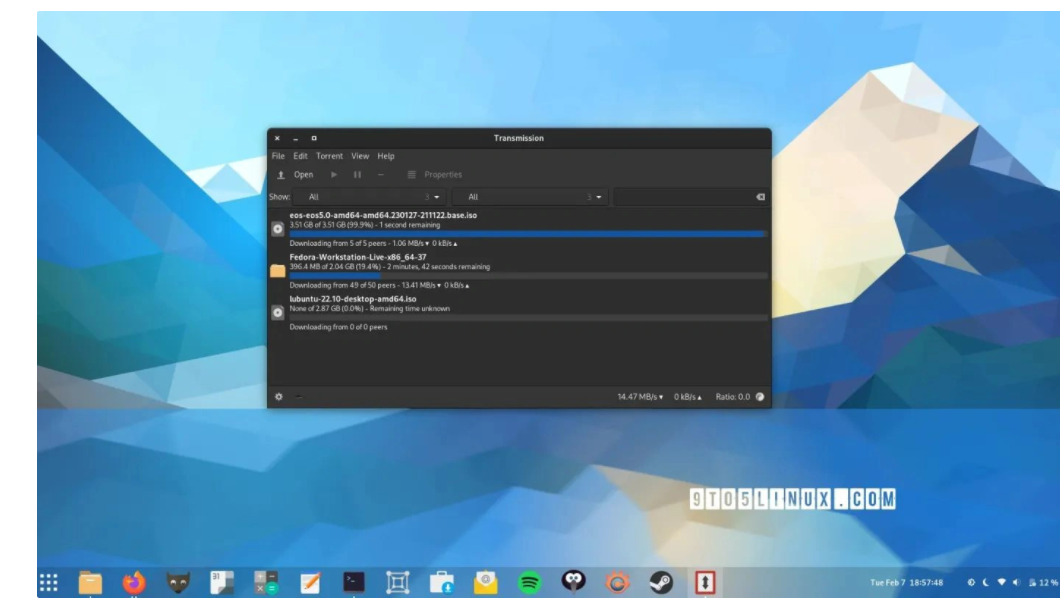Click the status bar 0 kB/s upload speed
Image resolution: width=1060 pixels, height=610 pixels.
688,397
